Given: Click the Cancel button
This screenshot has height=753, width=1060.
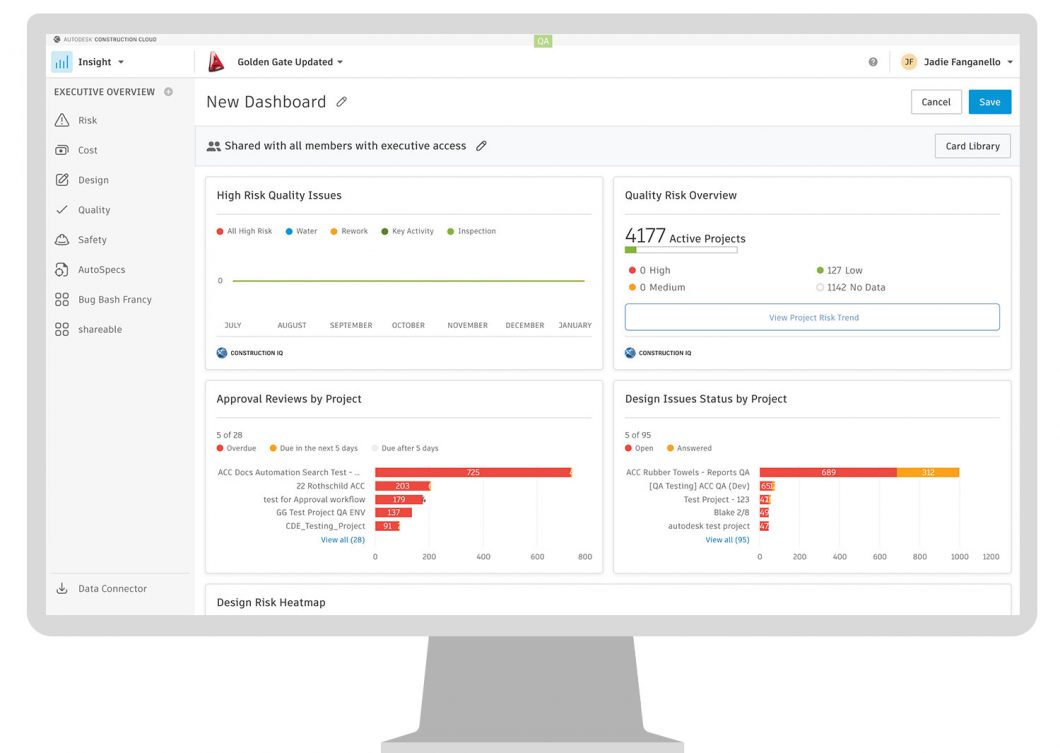Looking at the screenshot, I should click(936, 102).
